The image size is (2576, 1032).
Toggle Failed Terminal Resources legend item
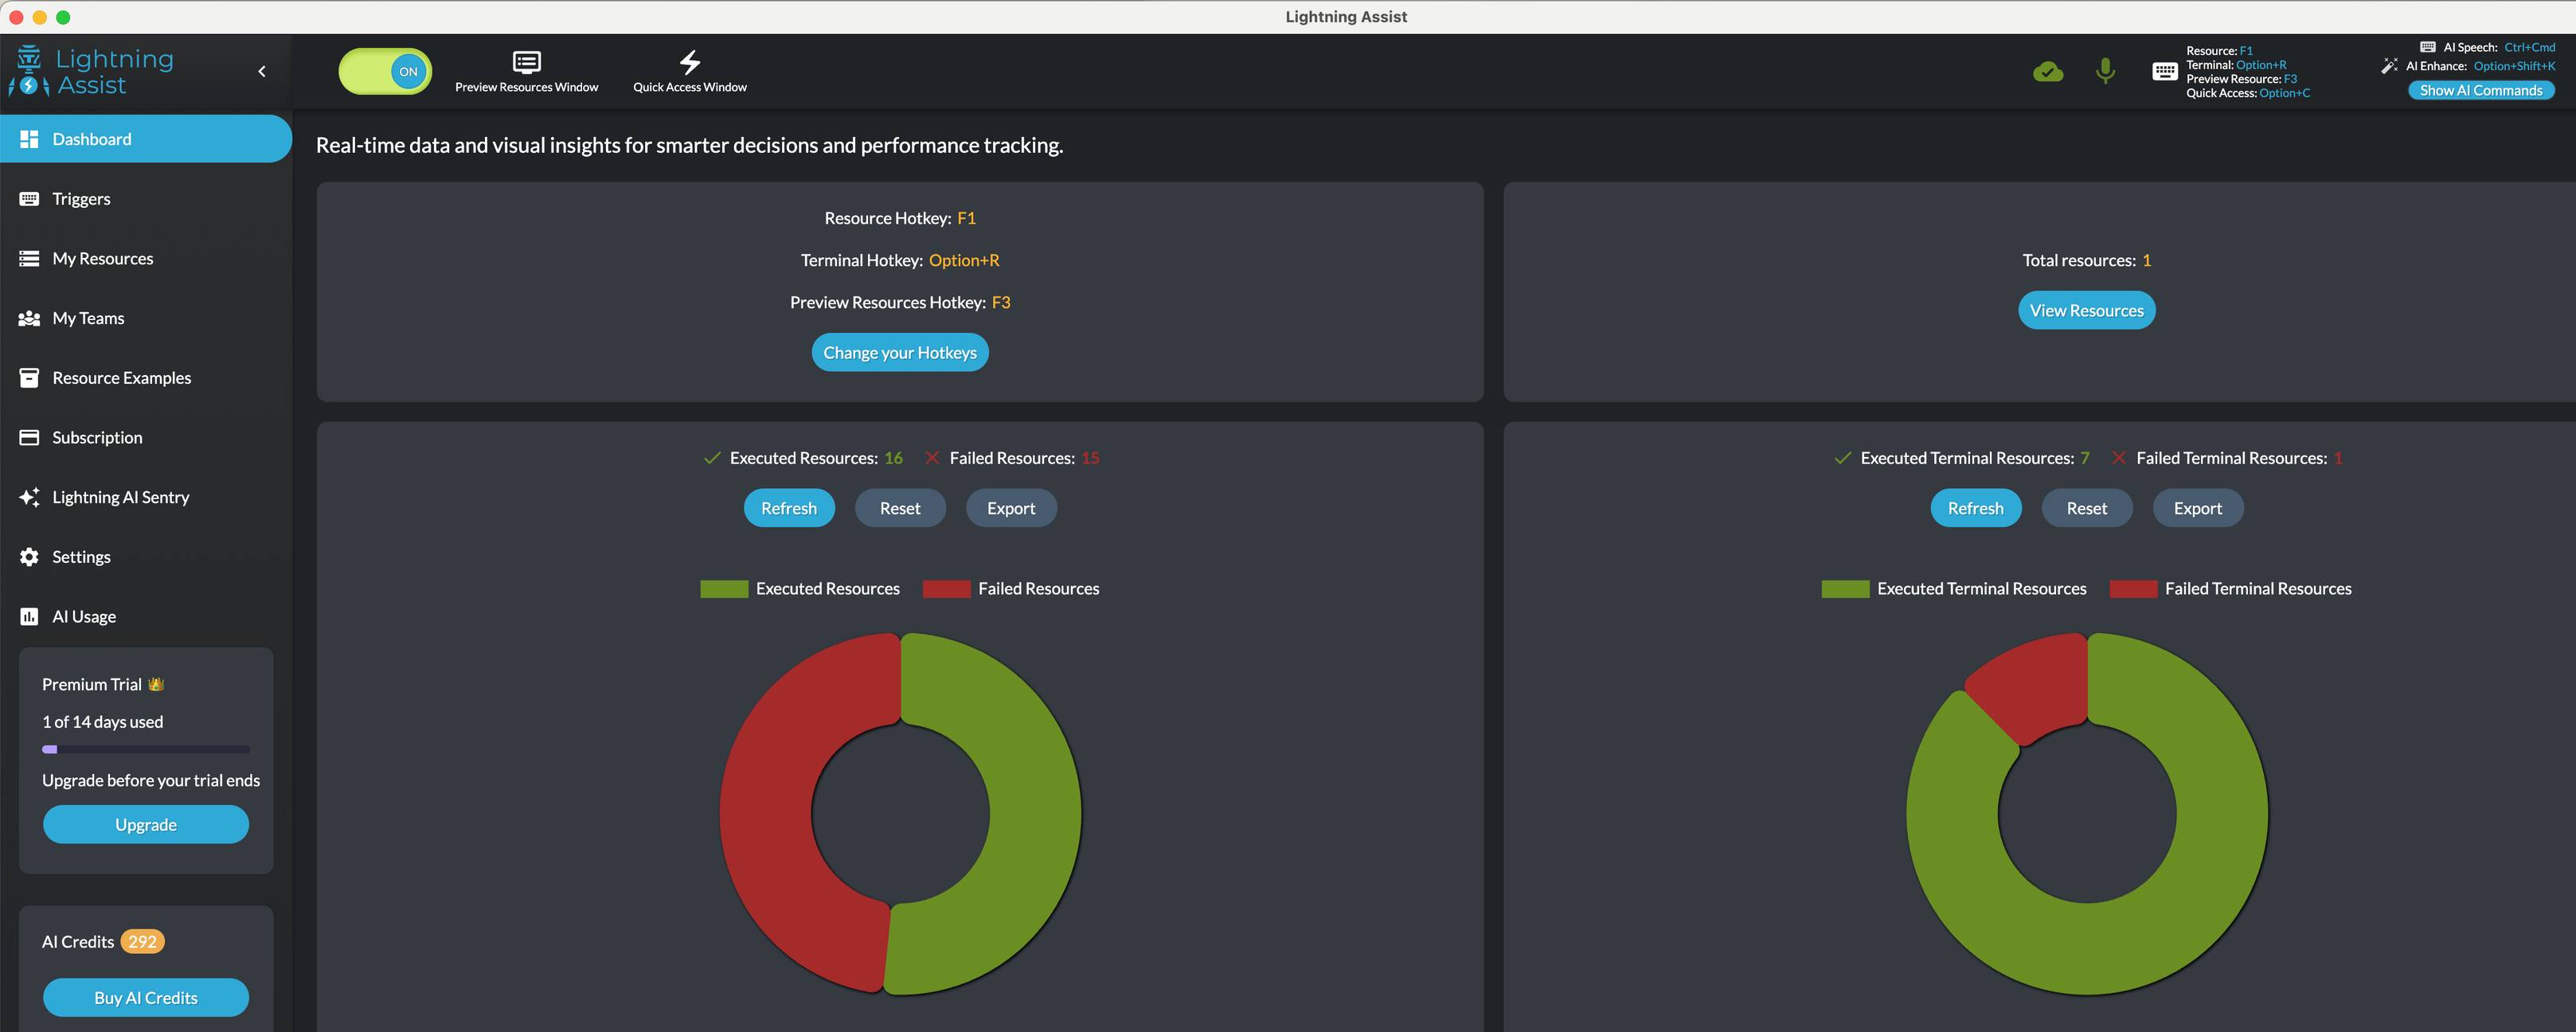tap(2230, 589)
